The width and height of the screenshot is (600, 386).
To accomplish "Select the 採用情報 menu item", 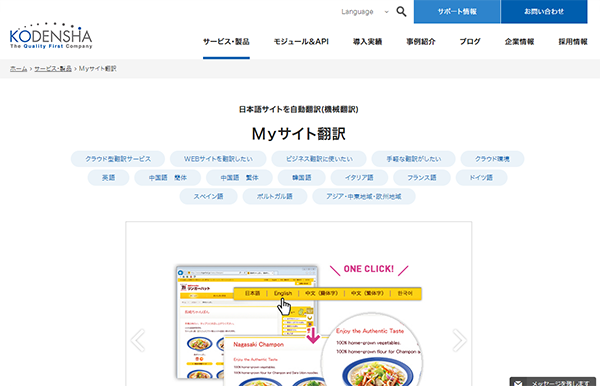I will tap(573, 42).
